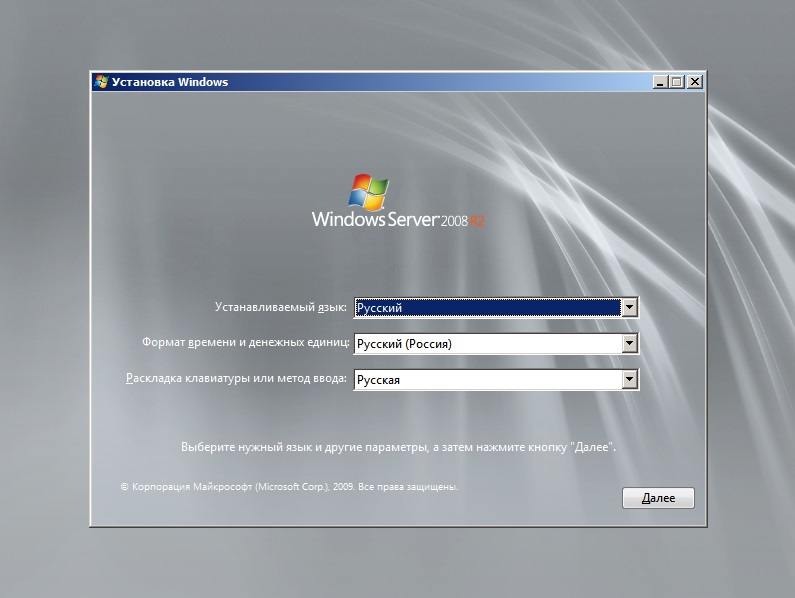
Task: Click the Раскладка клавиатуры или метод ввода label
Action: pyautogui.click(x=236, y=378)
